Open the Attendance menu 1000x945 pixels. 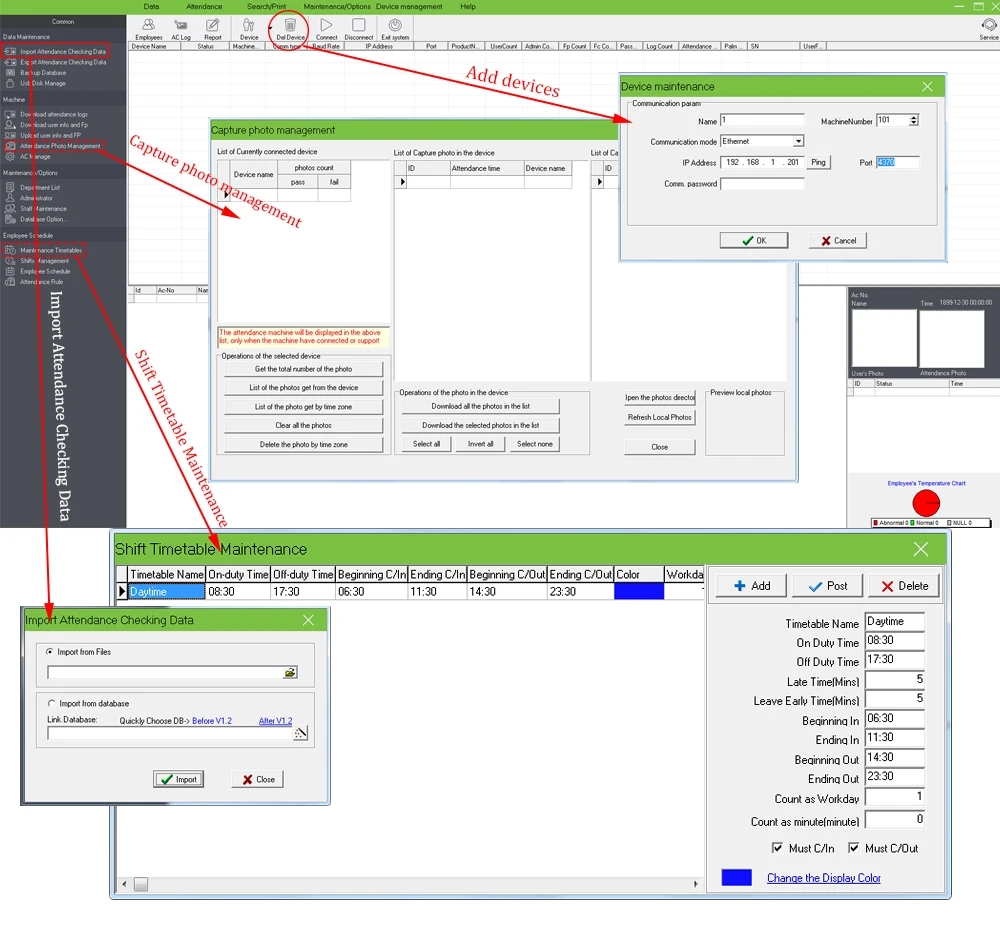click(x=204, y=6)
